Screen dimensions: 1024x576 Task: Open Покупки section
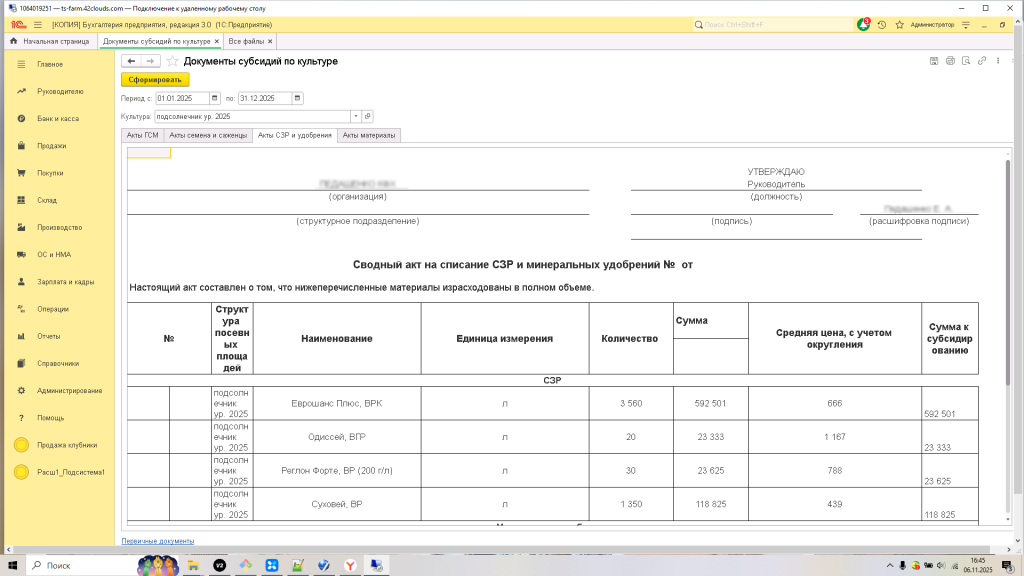pyautogui.click(x=50, y=173)
